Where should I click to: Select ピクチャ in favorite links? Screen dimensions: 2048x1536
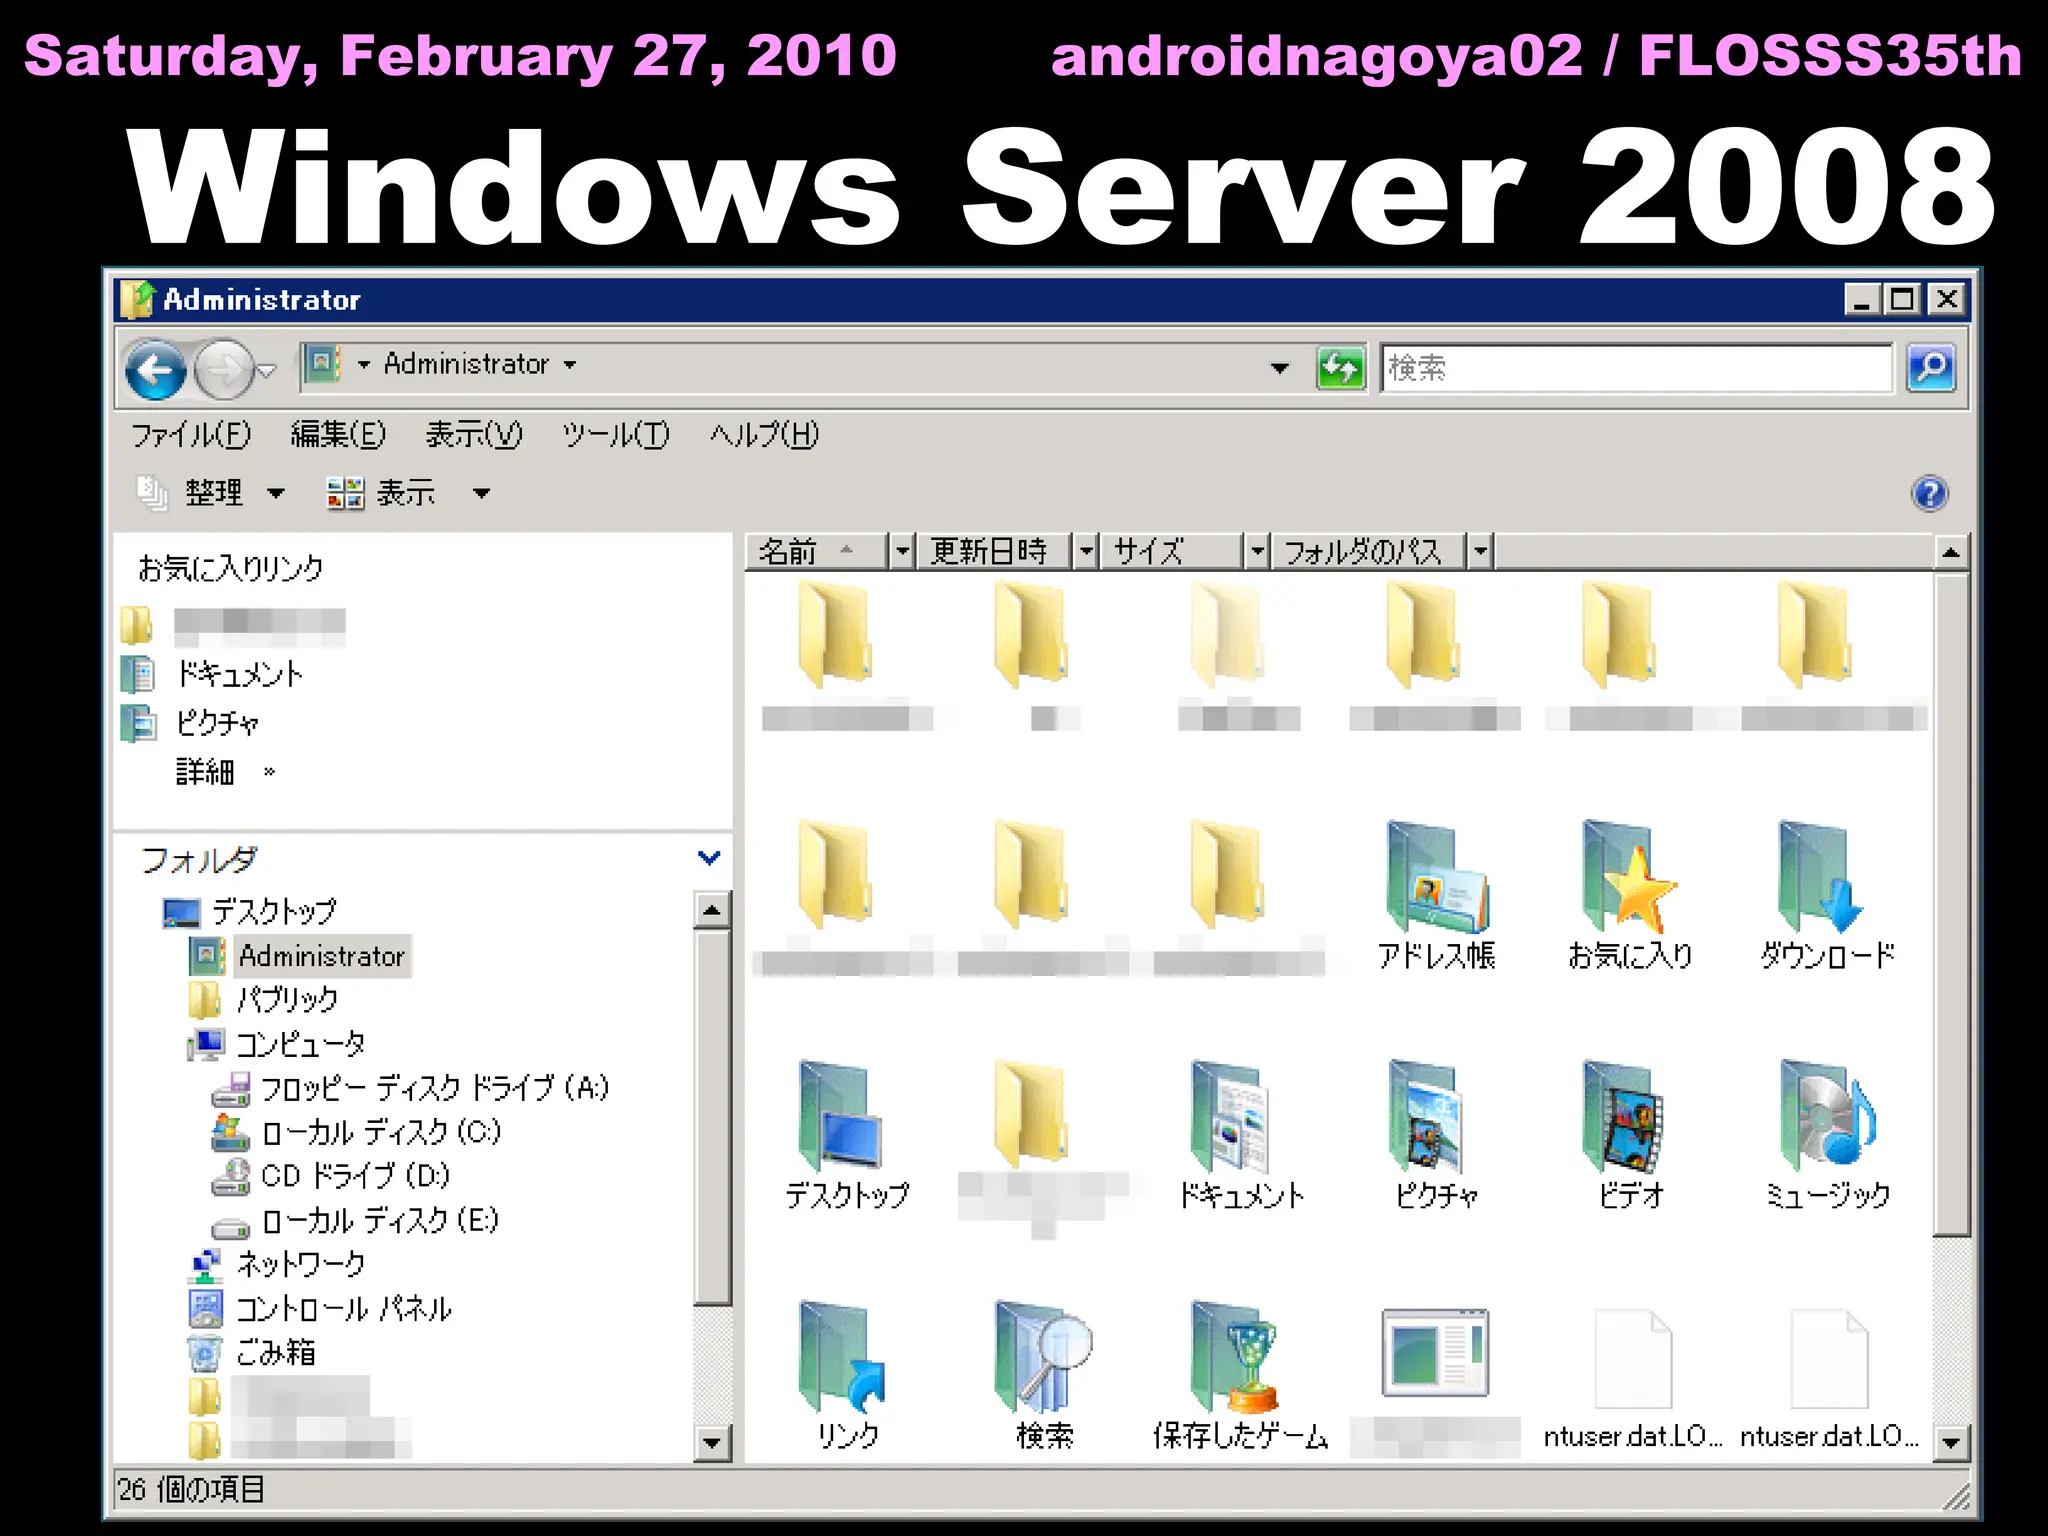pyautogui.click(x=190, y=723)
